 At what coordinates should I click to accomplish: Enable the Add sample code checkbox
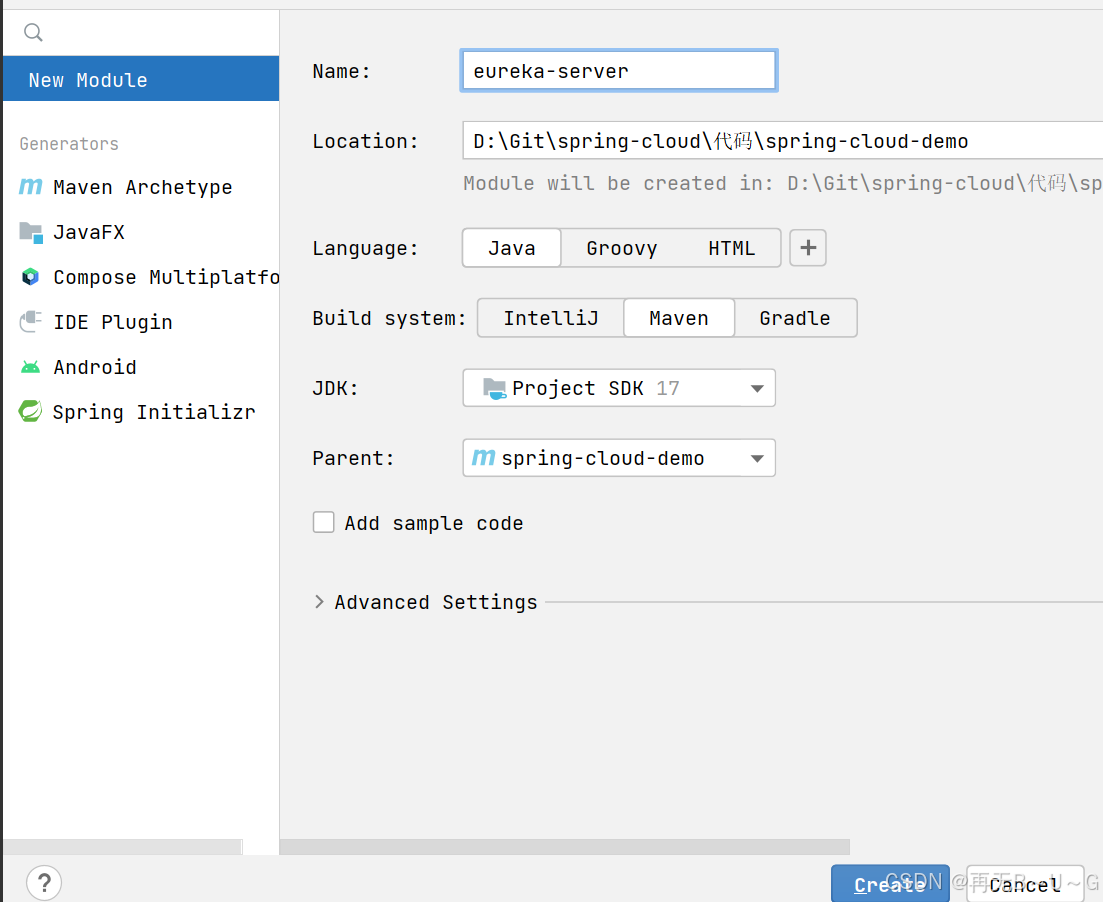(x=324, y=522)
